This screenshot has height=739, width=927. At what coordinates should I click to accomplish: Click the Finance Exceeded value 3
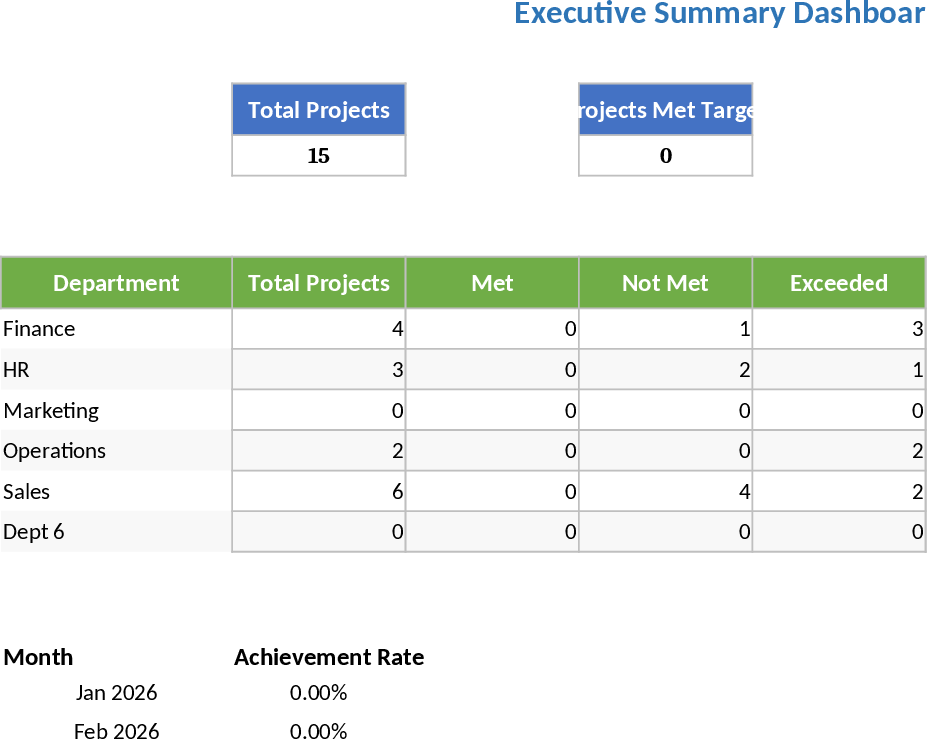click(x=838, y=329)
